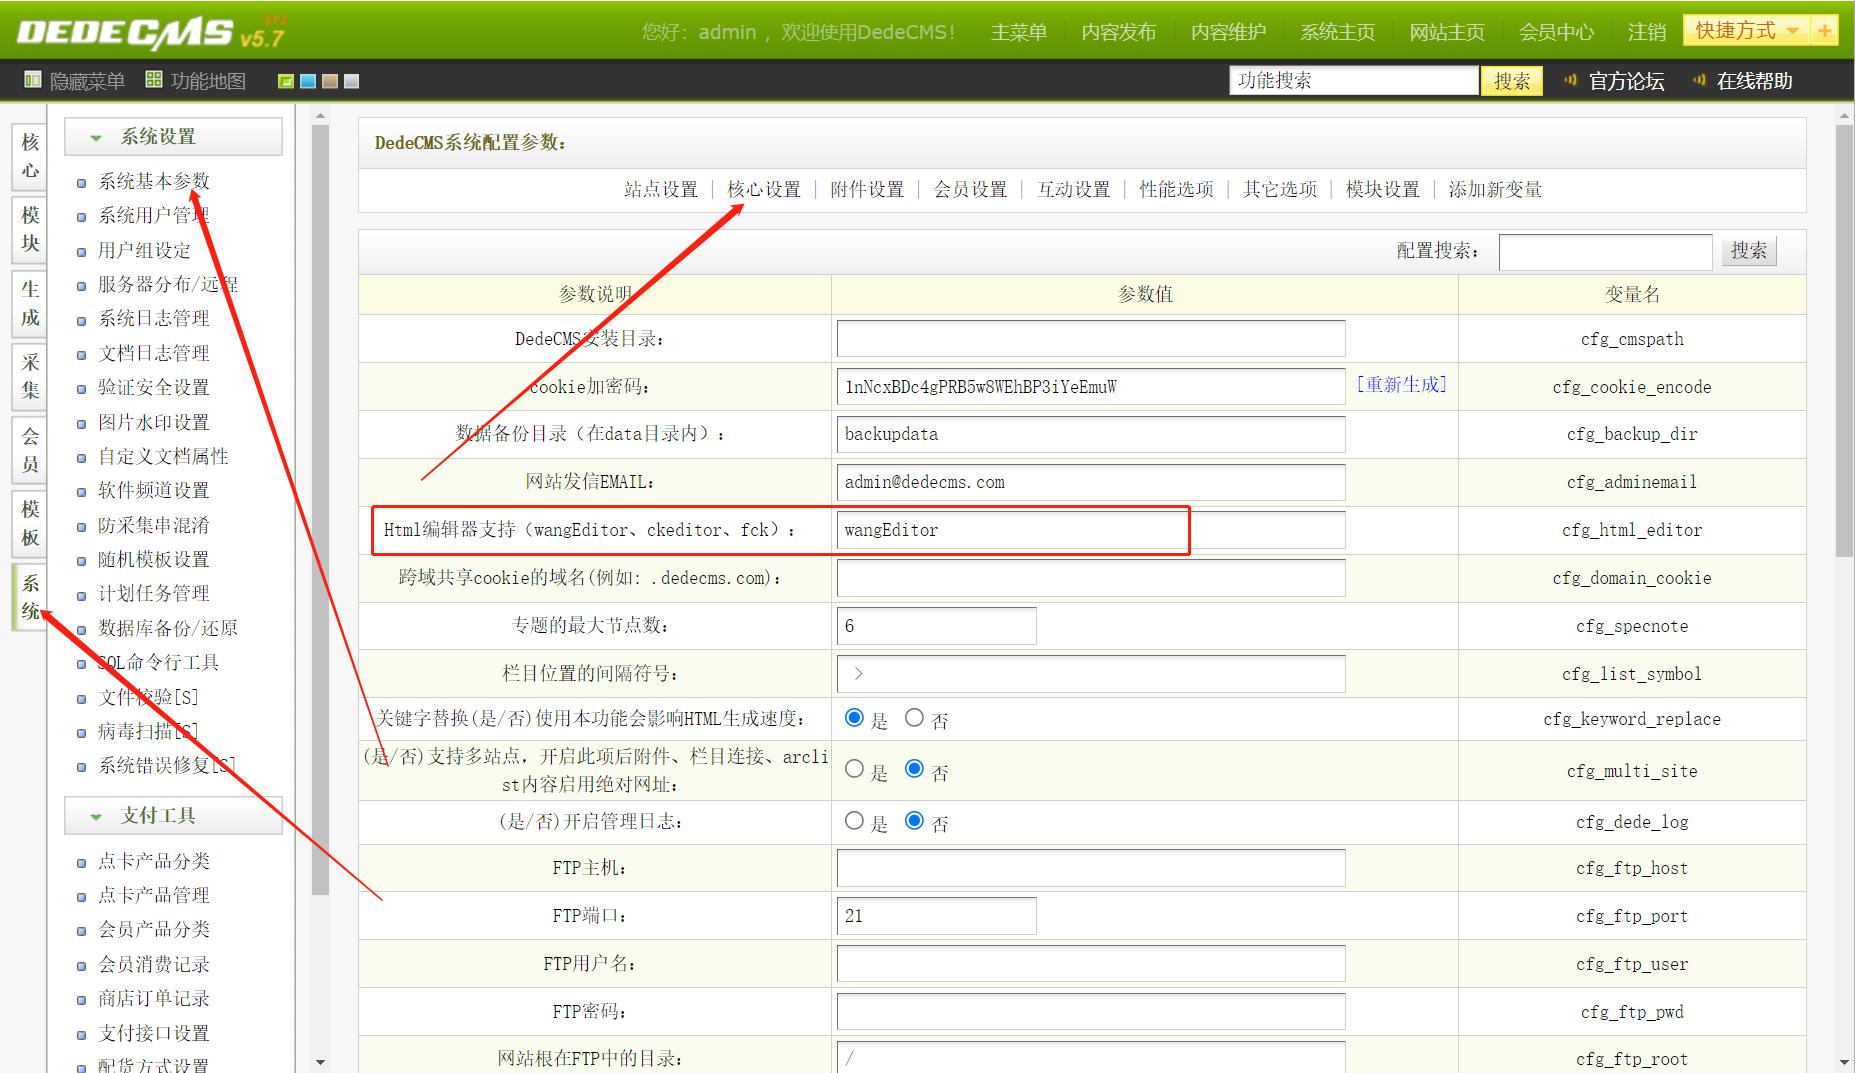Open the 快捷方式 dropdown

(1748, 31)
